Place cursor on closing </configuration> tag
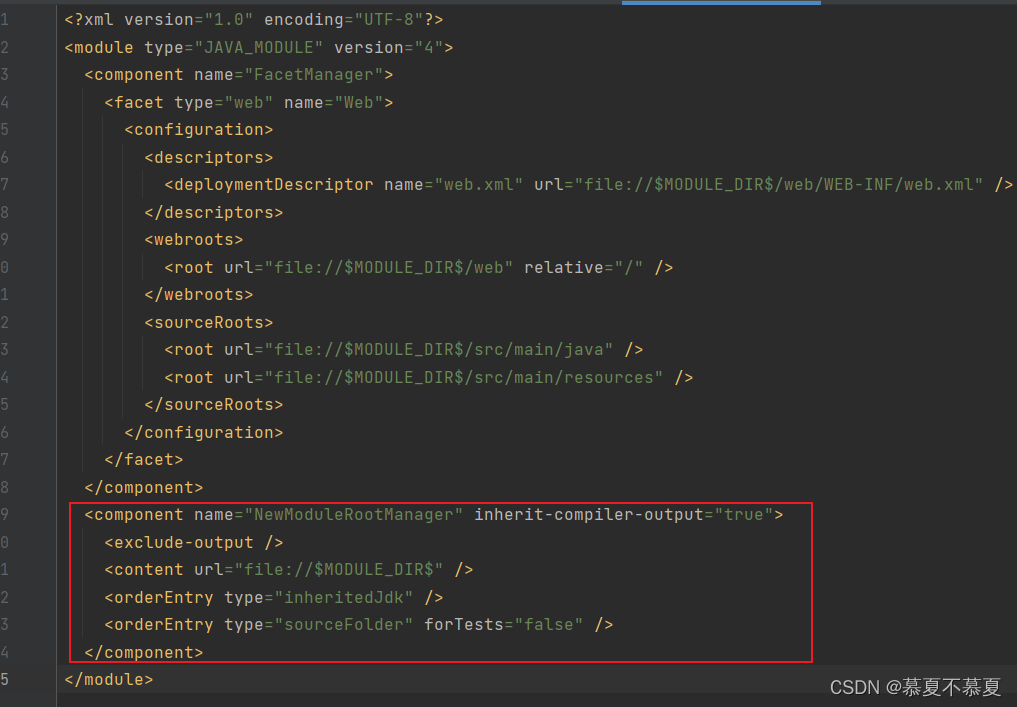This screenshot has width=1017, height=707. 204,433
